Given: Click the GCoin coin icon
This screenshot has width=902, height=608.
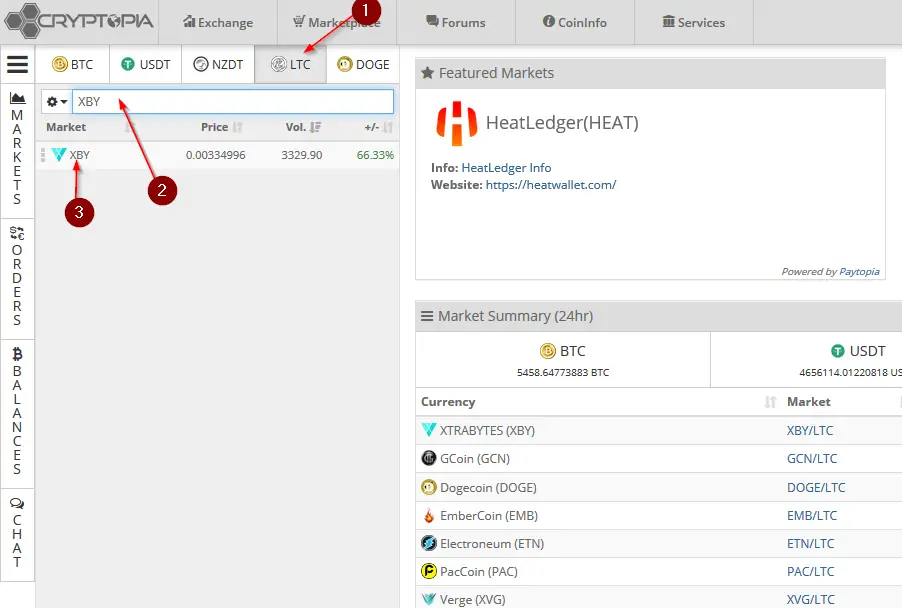Looking at the screenshot, I should point(429,458).
